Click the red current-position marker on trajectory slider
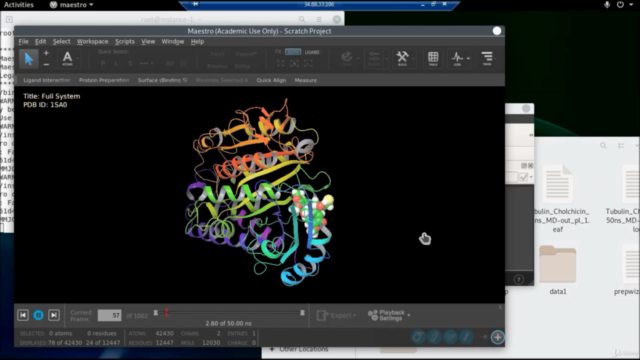Screen dimensions: 640x360 coord(167,313)
